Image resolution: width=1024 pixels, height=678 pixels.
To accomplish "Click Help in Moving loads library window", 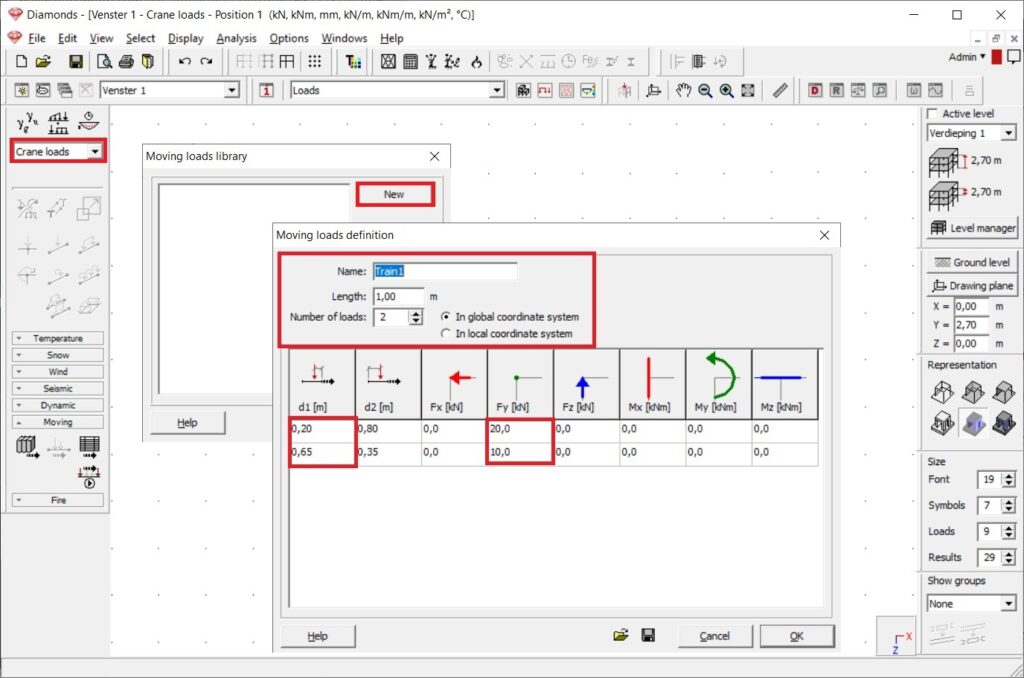I will pos(187,423).
